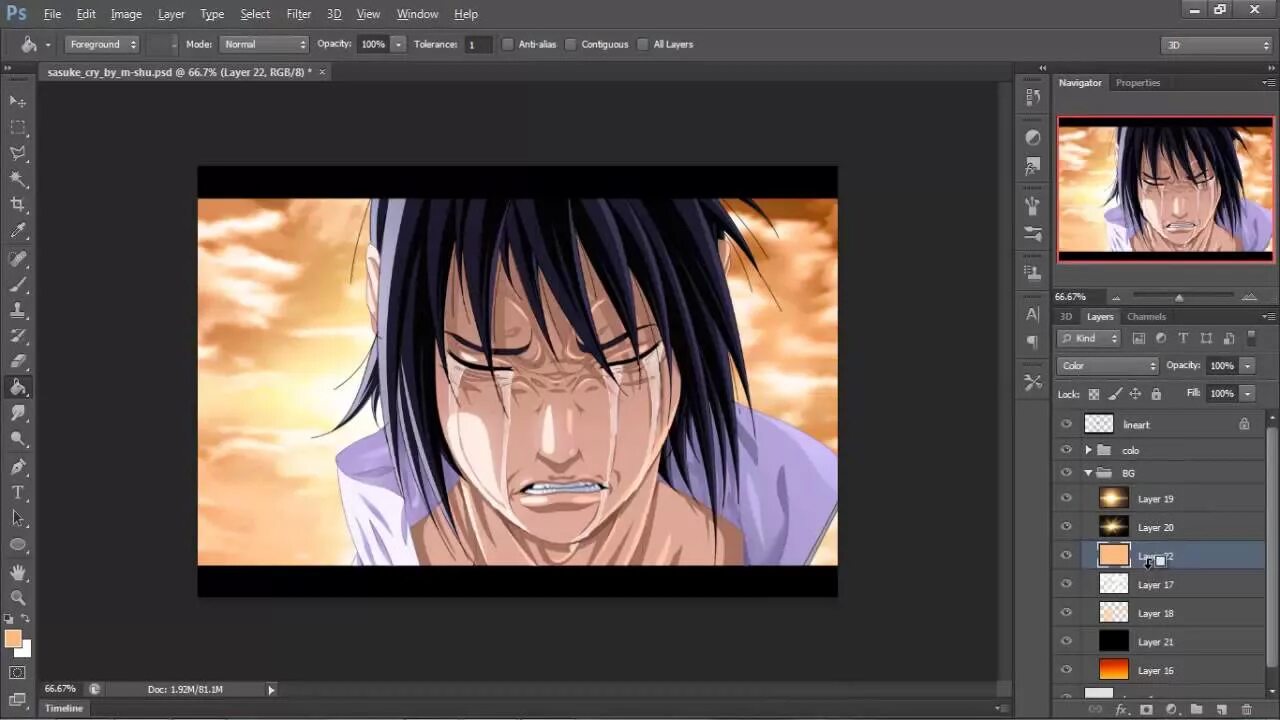Lock all attributes padlock icon
This screenshot has height=720, width=1280.
tap(1156, 394)
